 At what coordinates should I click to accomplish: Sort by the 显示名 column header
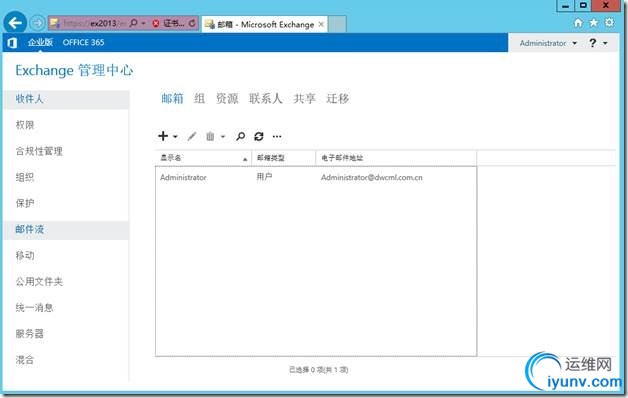pyautogui.click(x=203, y=158)
